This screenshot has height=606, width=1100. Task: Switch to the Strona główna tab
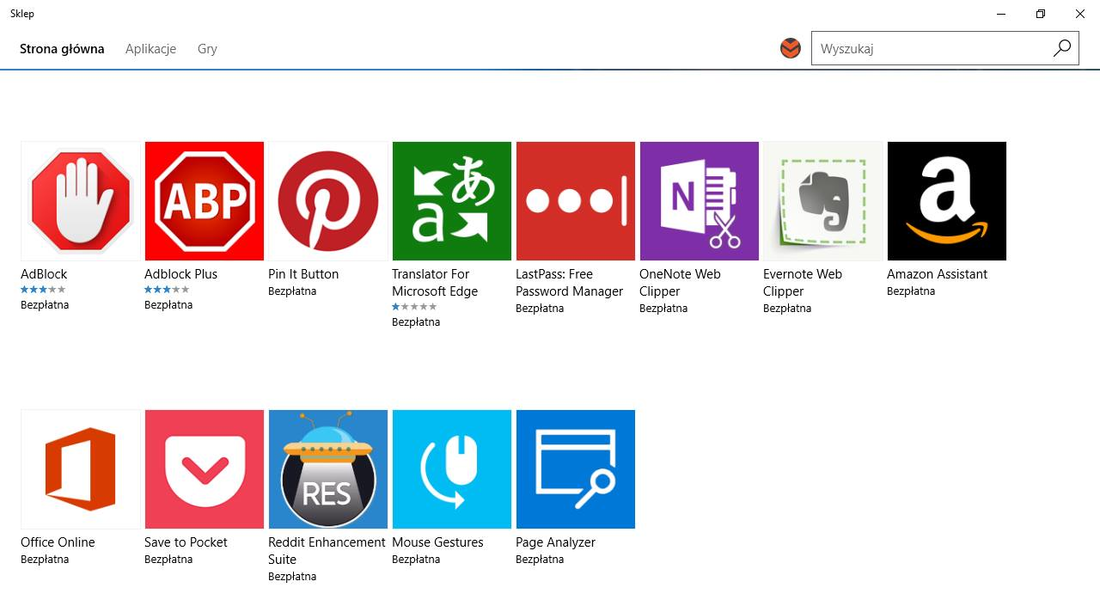coord(62,49)
